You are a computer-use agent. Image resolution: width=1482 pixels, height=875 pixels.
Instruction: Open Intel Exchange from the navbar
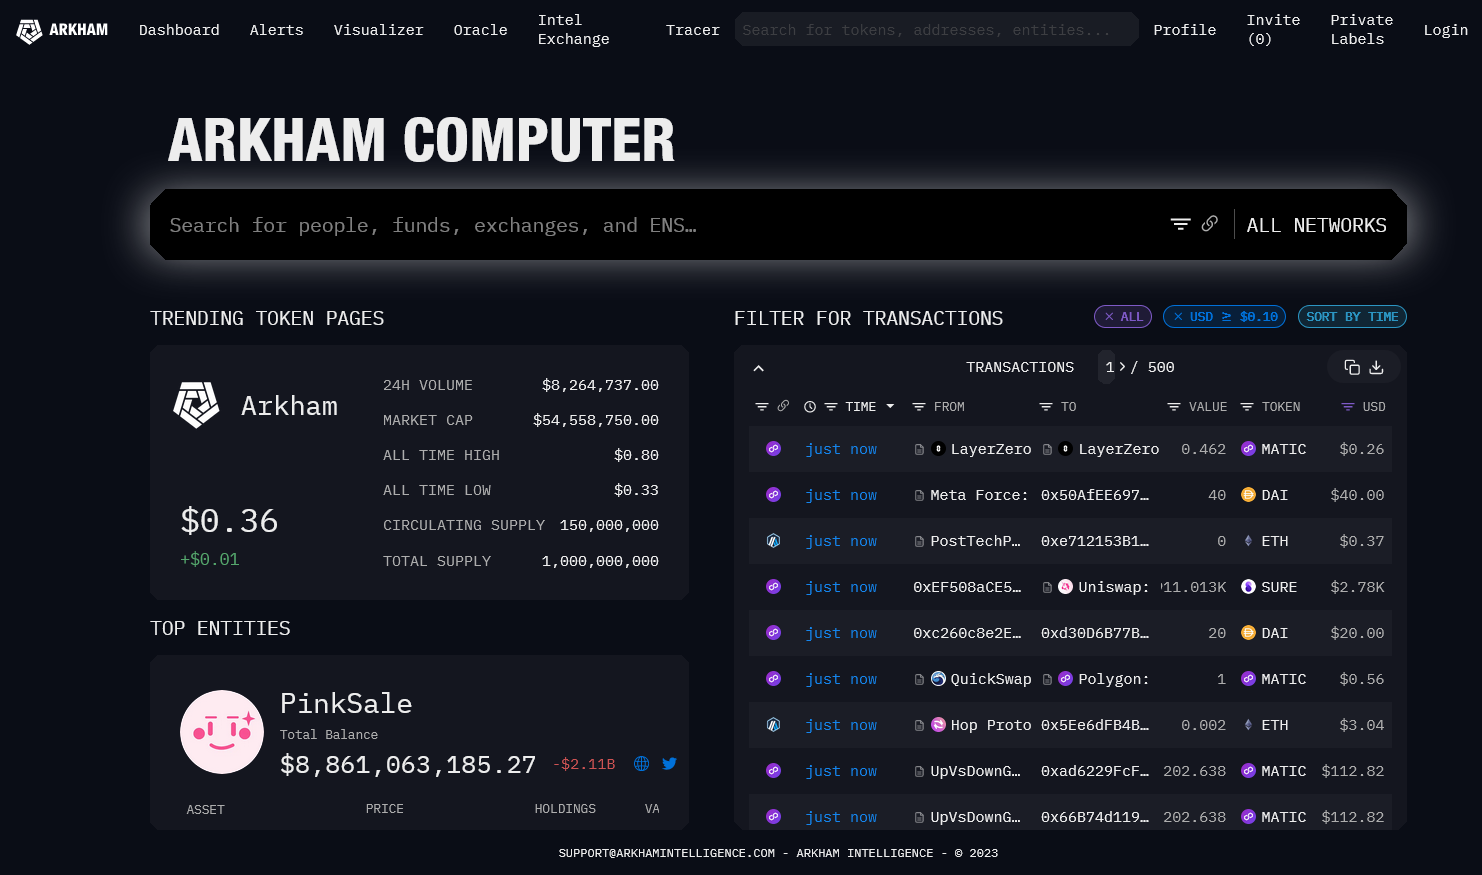click(573, 30)
